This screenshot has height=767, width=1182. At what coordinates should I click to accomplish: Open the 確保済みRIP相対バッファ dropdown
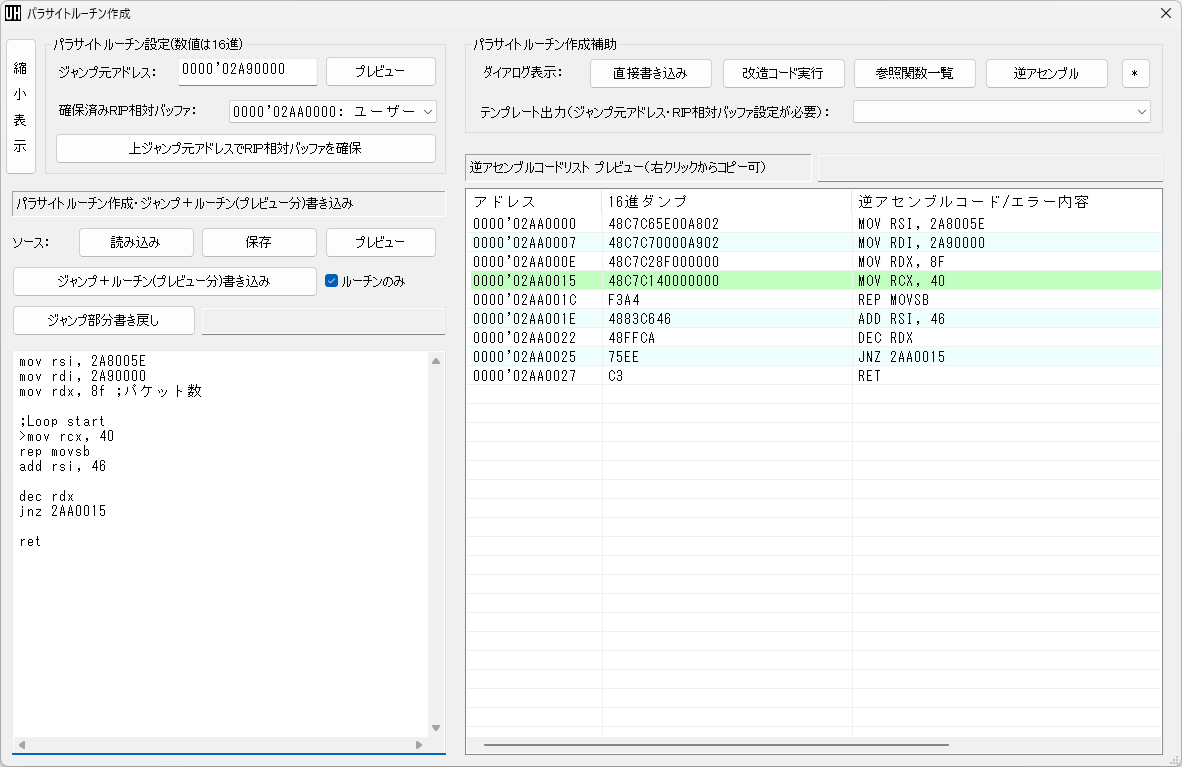pos(332,111)
